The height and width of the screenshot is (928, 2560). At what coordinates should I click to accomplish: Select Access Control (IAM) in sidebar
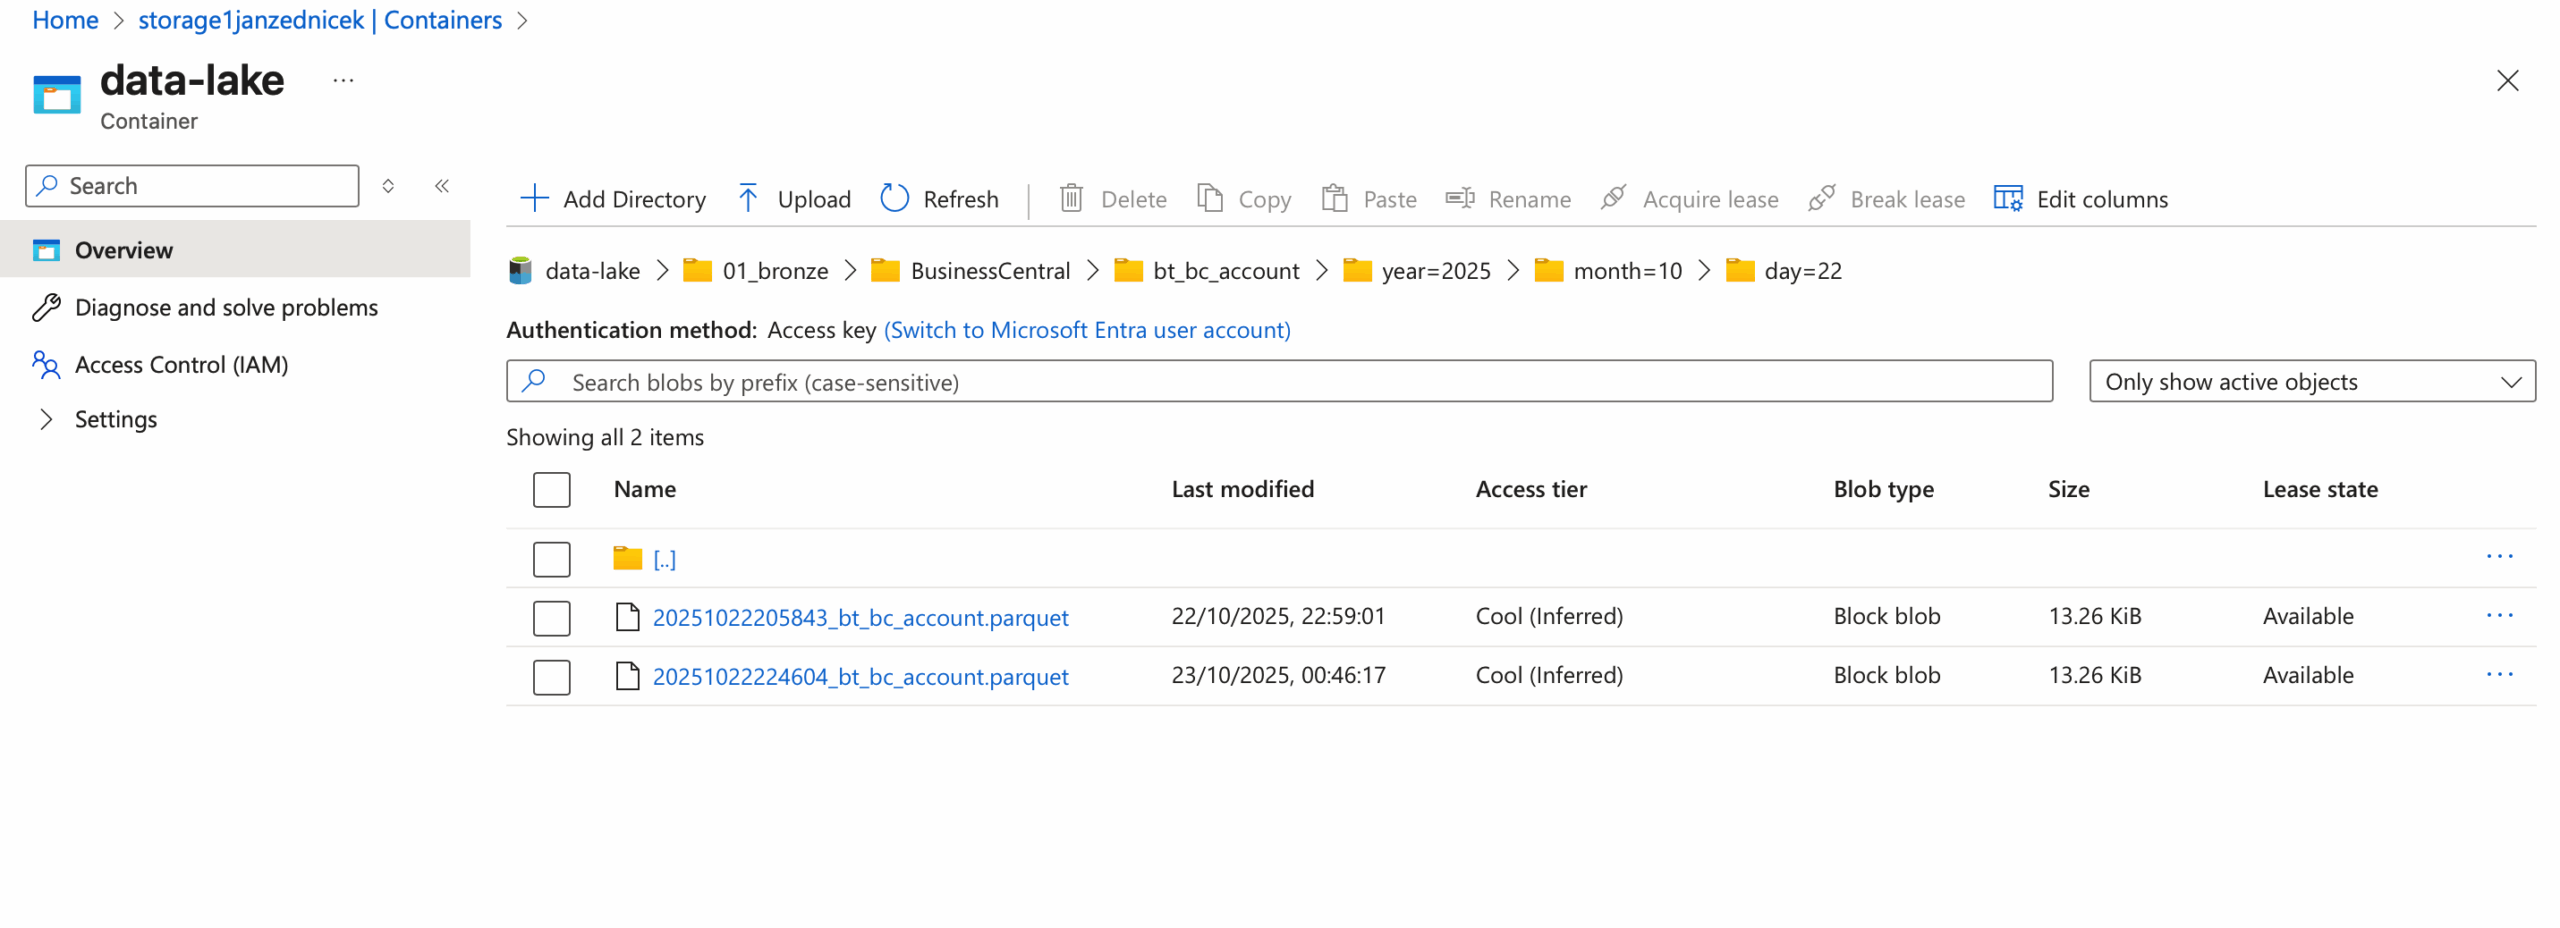point(181,364)
